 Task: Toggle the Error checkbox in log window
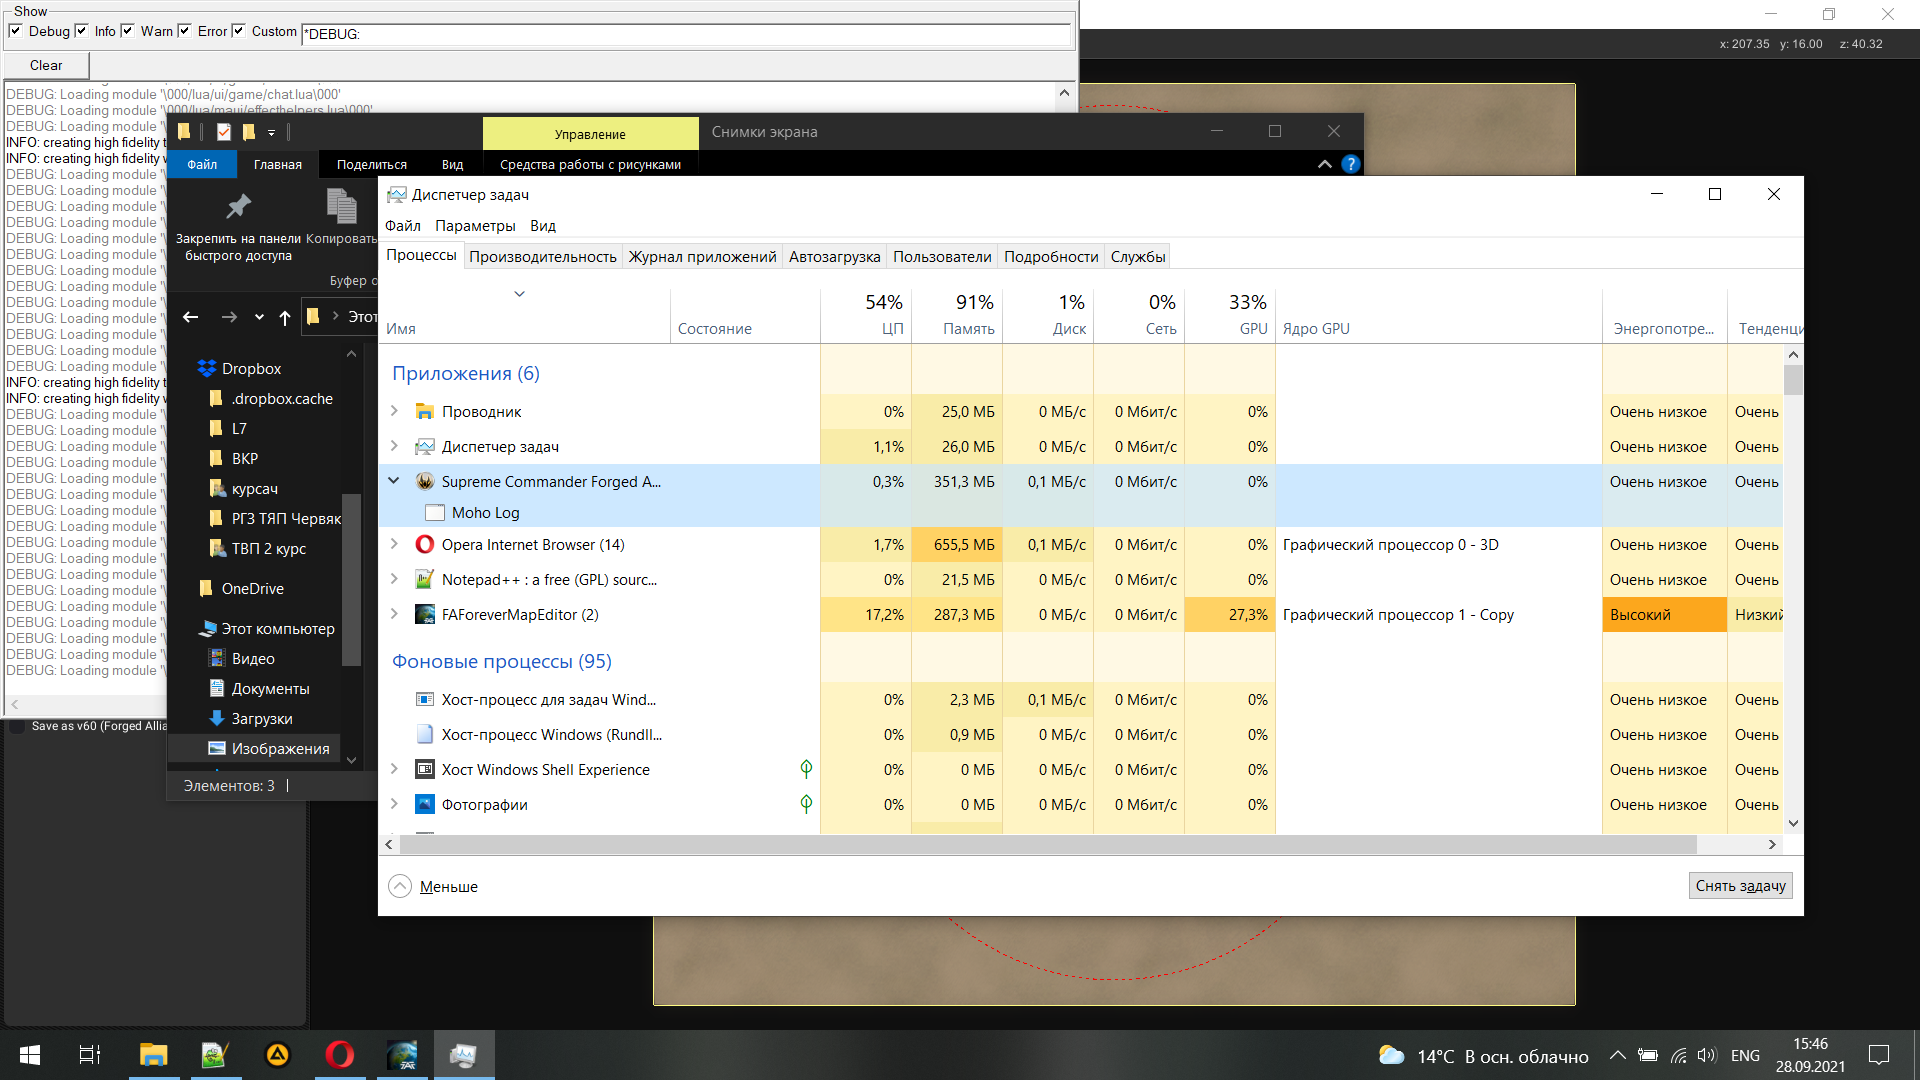184,31
